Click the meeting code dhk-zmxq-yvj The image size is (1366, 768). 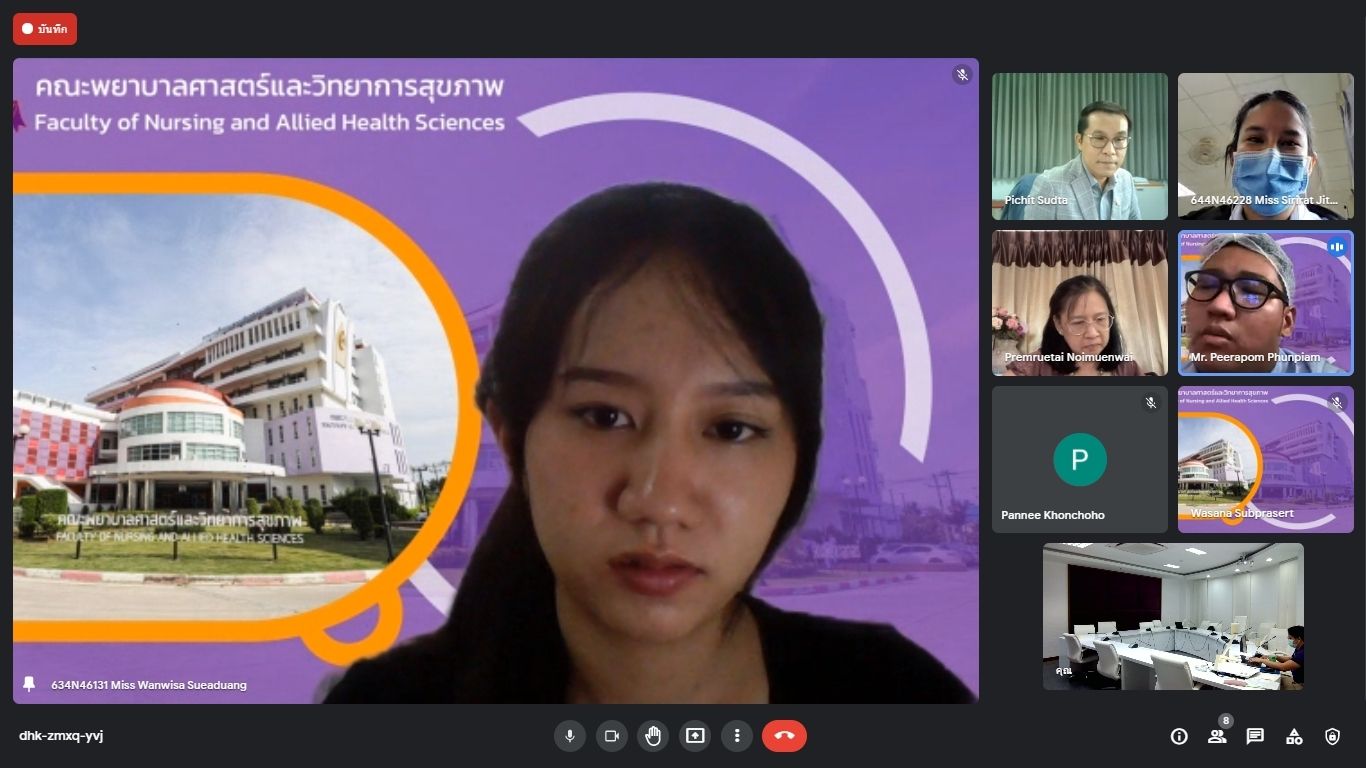pos(61,736)
